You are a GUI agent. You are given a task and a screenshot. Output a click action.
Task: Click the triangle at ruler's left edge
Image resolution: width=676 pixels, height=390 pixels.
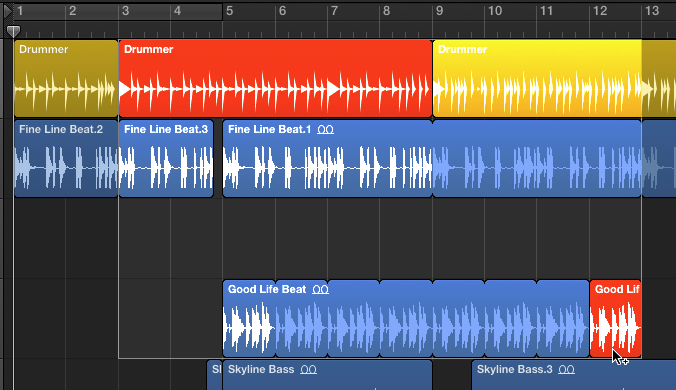point(7,11)
